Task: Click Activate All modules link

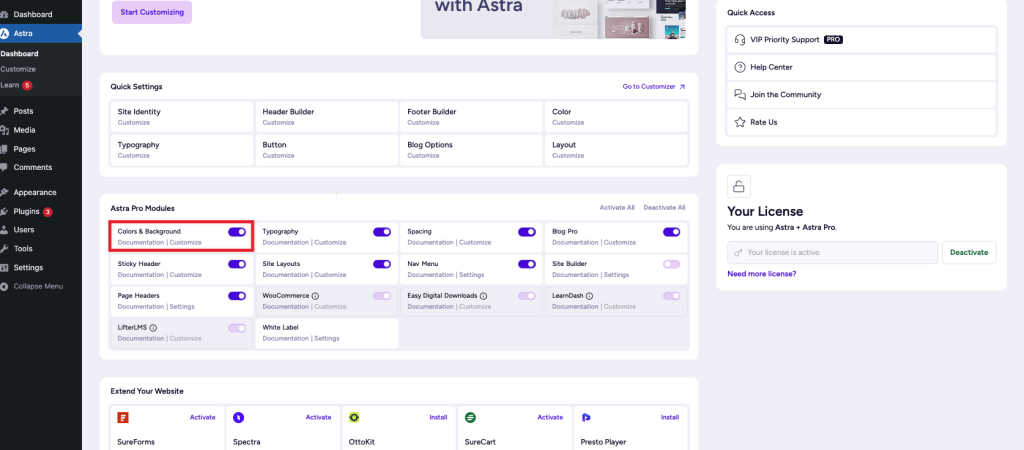Action: pos(616,208)
